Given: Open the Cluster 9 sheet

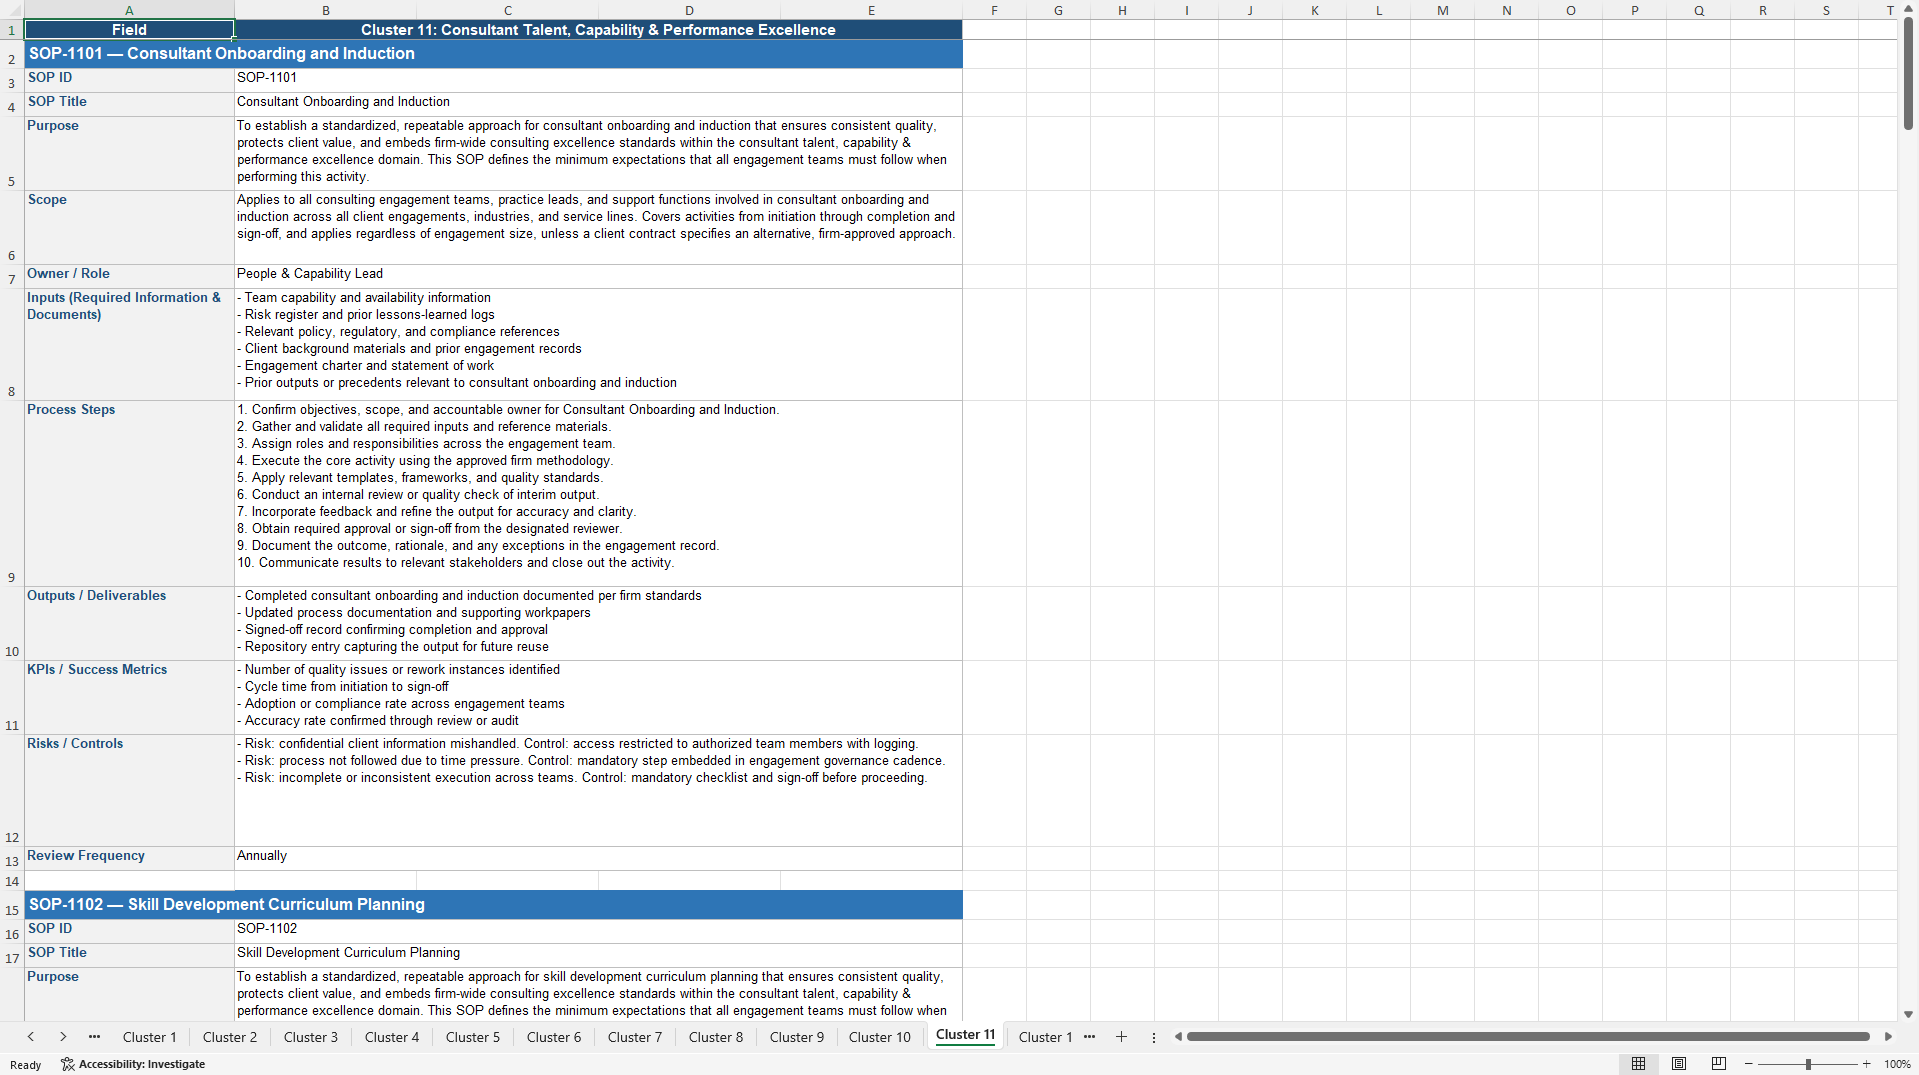Looking at the screenshot, I should click(x=797, y=1037).
